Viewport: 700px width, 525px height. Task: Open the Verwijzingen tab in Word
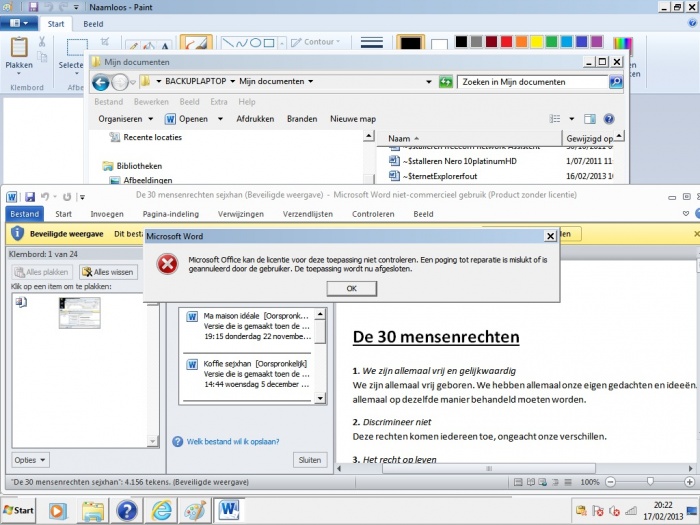[x=241, y=214]
